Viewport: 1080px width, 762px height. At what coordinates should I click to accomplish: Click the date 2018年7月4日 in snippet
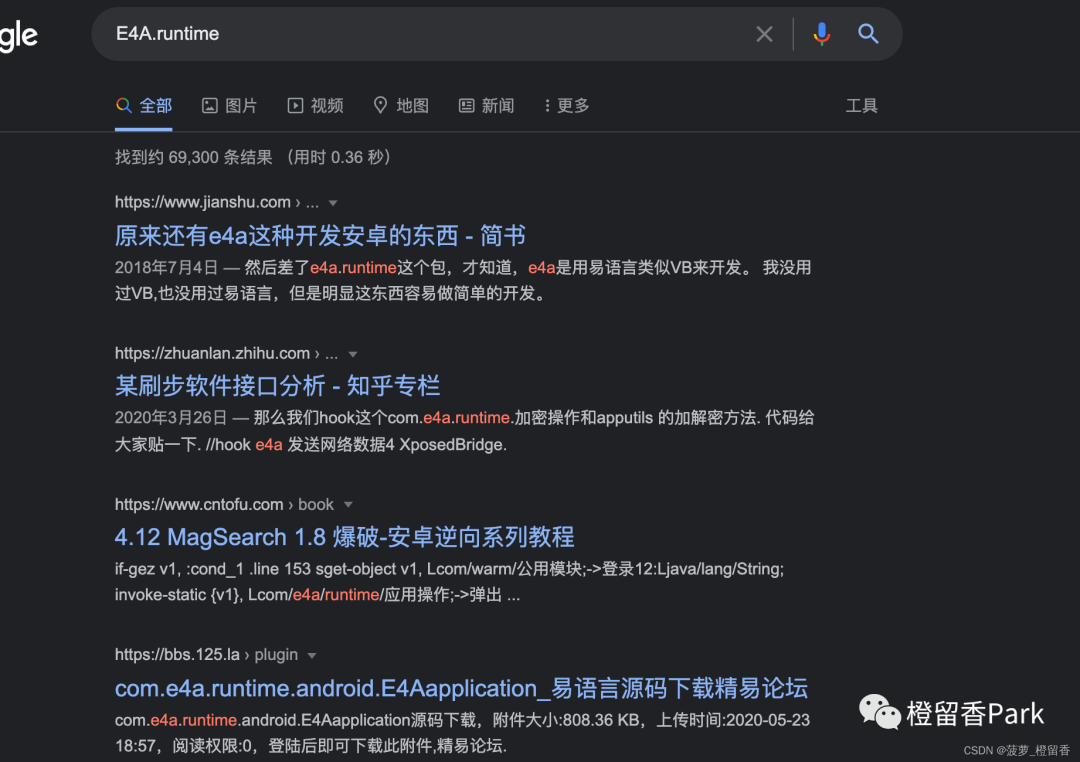(x=166, y=267)
